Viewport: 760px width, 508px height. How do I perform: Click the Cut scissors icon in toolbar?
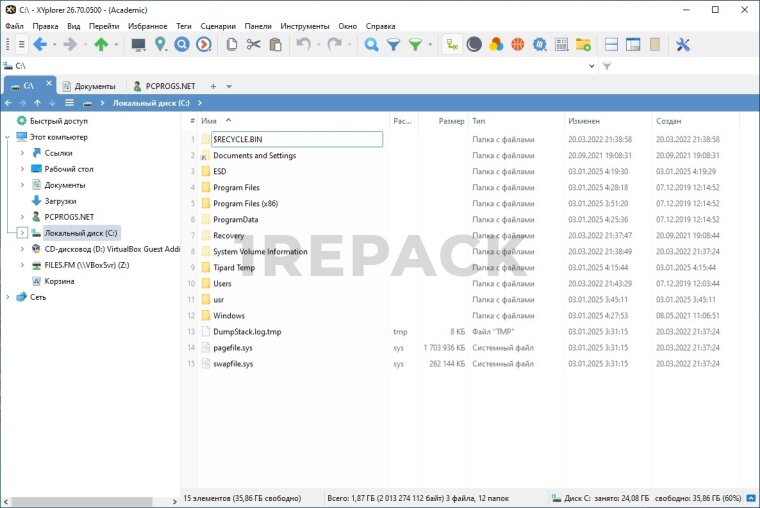(x=253, y=44)
